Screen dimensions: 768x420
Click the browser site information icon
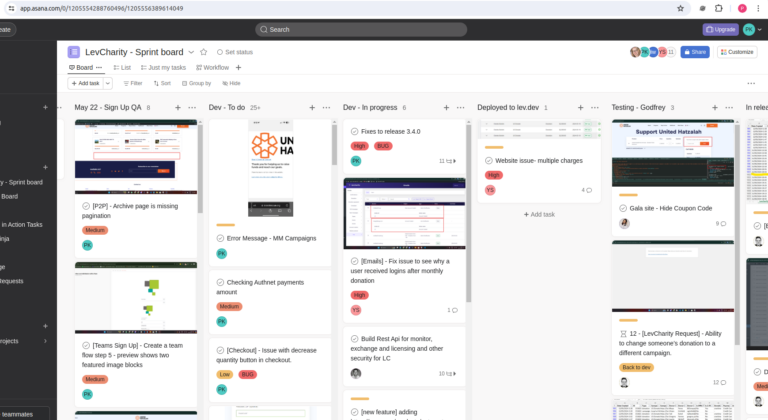tap(11, 8)
